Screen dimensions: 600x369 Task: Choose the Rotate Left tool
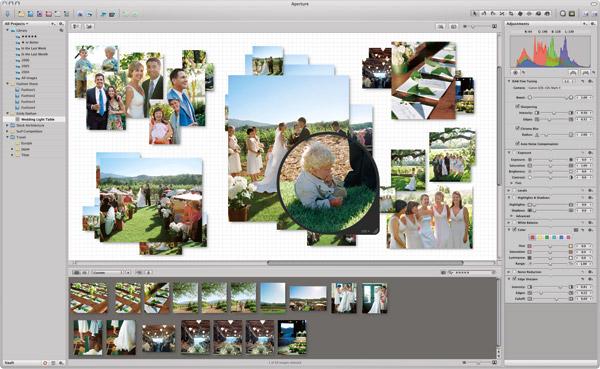pyautogui.click(x=484, y=14)
